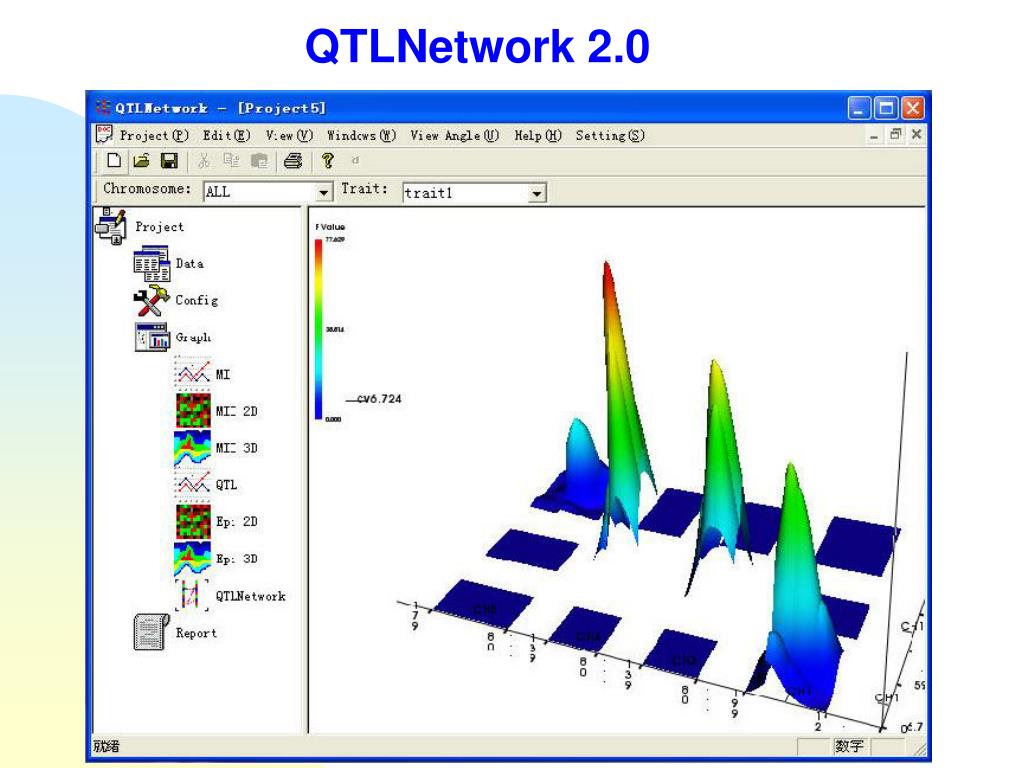
Task: Select the Report tree label
Action: click(196, 632)
